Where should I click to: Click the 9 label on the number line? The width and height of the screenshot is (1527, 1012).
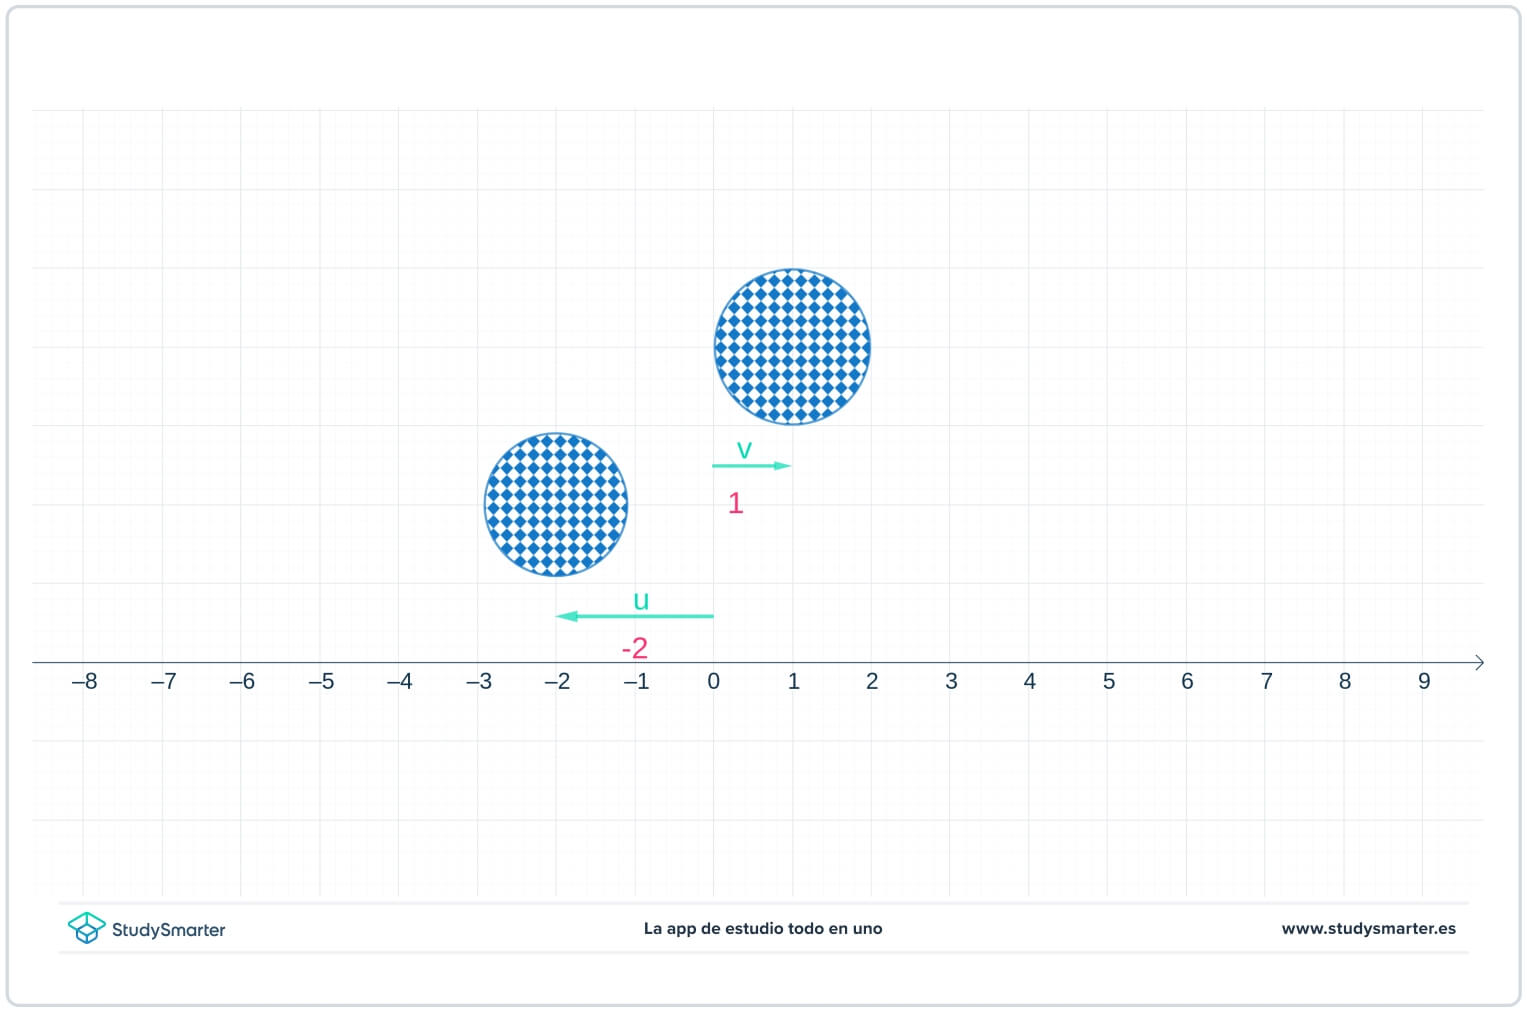point(1424,681)
